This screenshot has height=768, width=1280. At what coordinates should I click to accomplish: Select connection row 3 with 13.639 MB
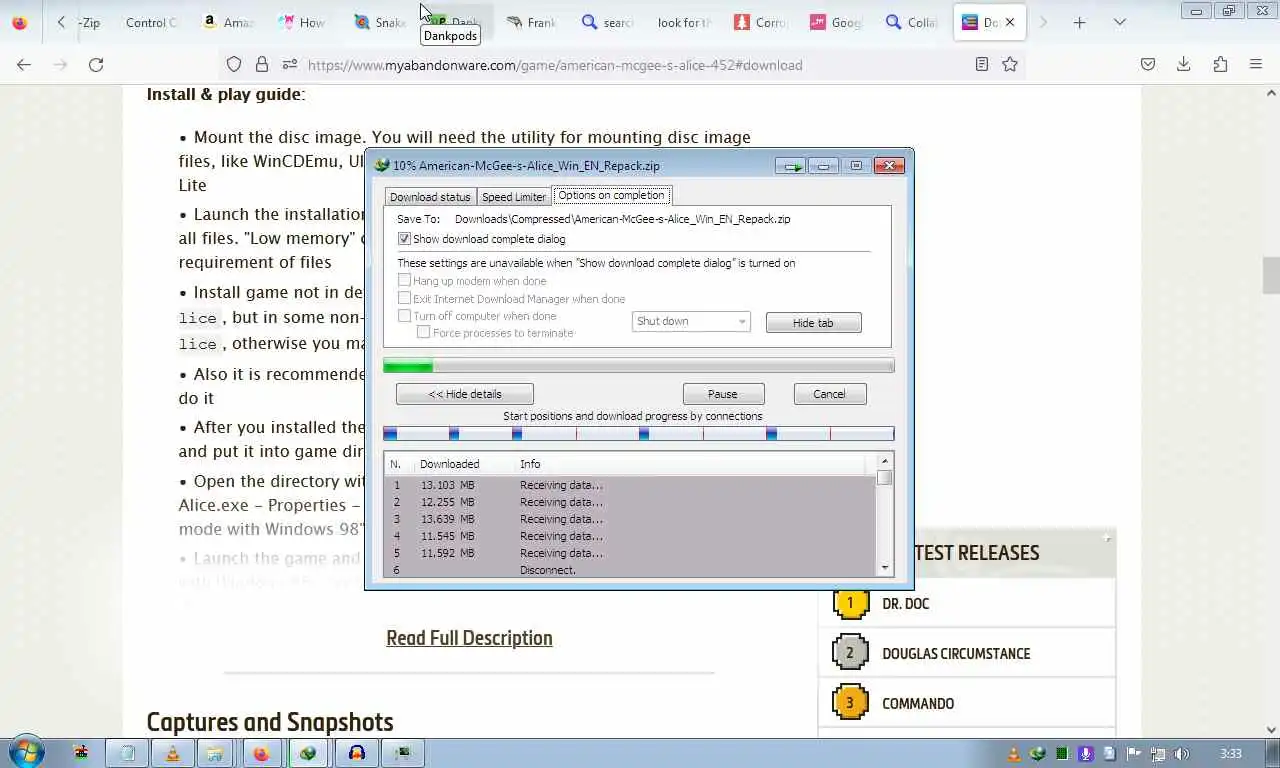pyautogui.click(x=630, y=519)
